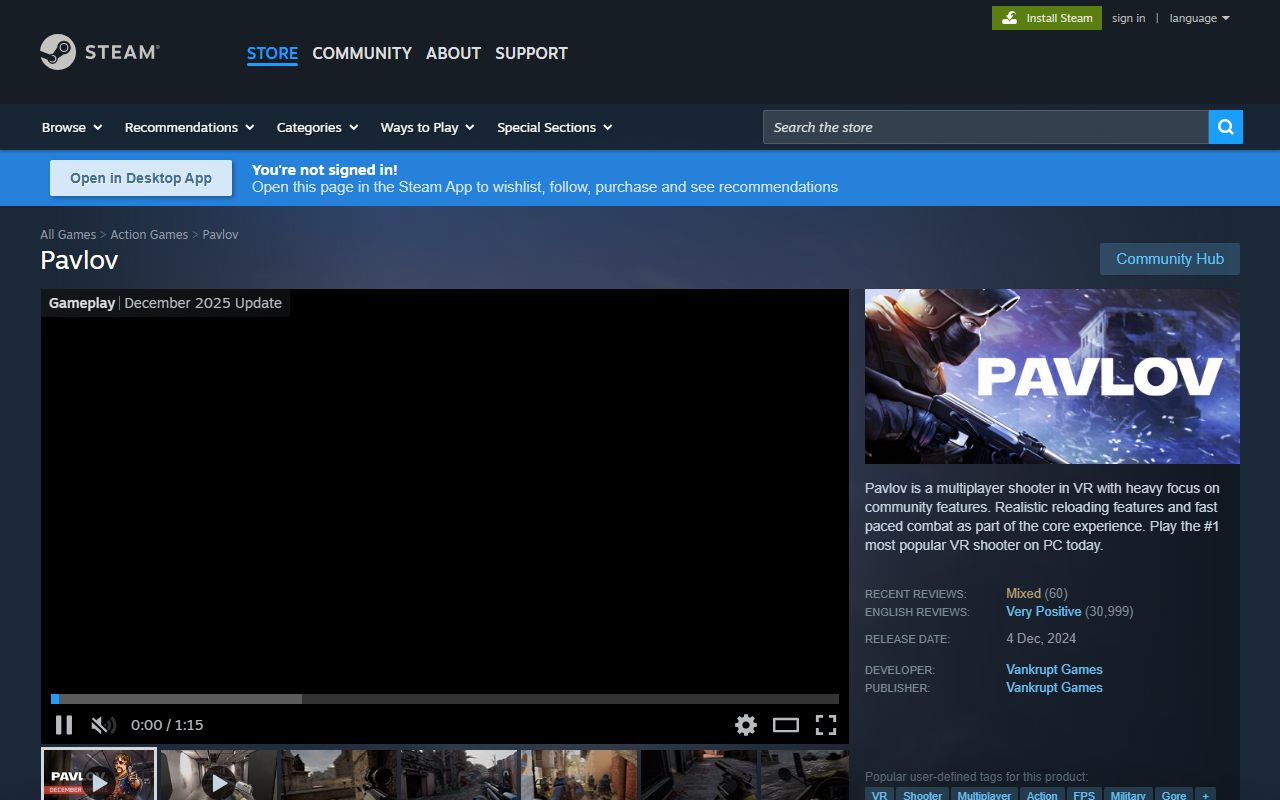This screenshot has height=800, width=1280.
Task: Unmute the video with the speaker icon
Action: tap(103, 725)
